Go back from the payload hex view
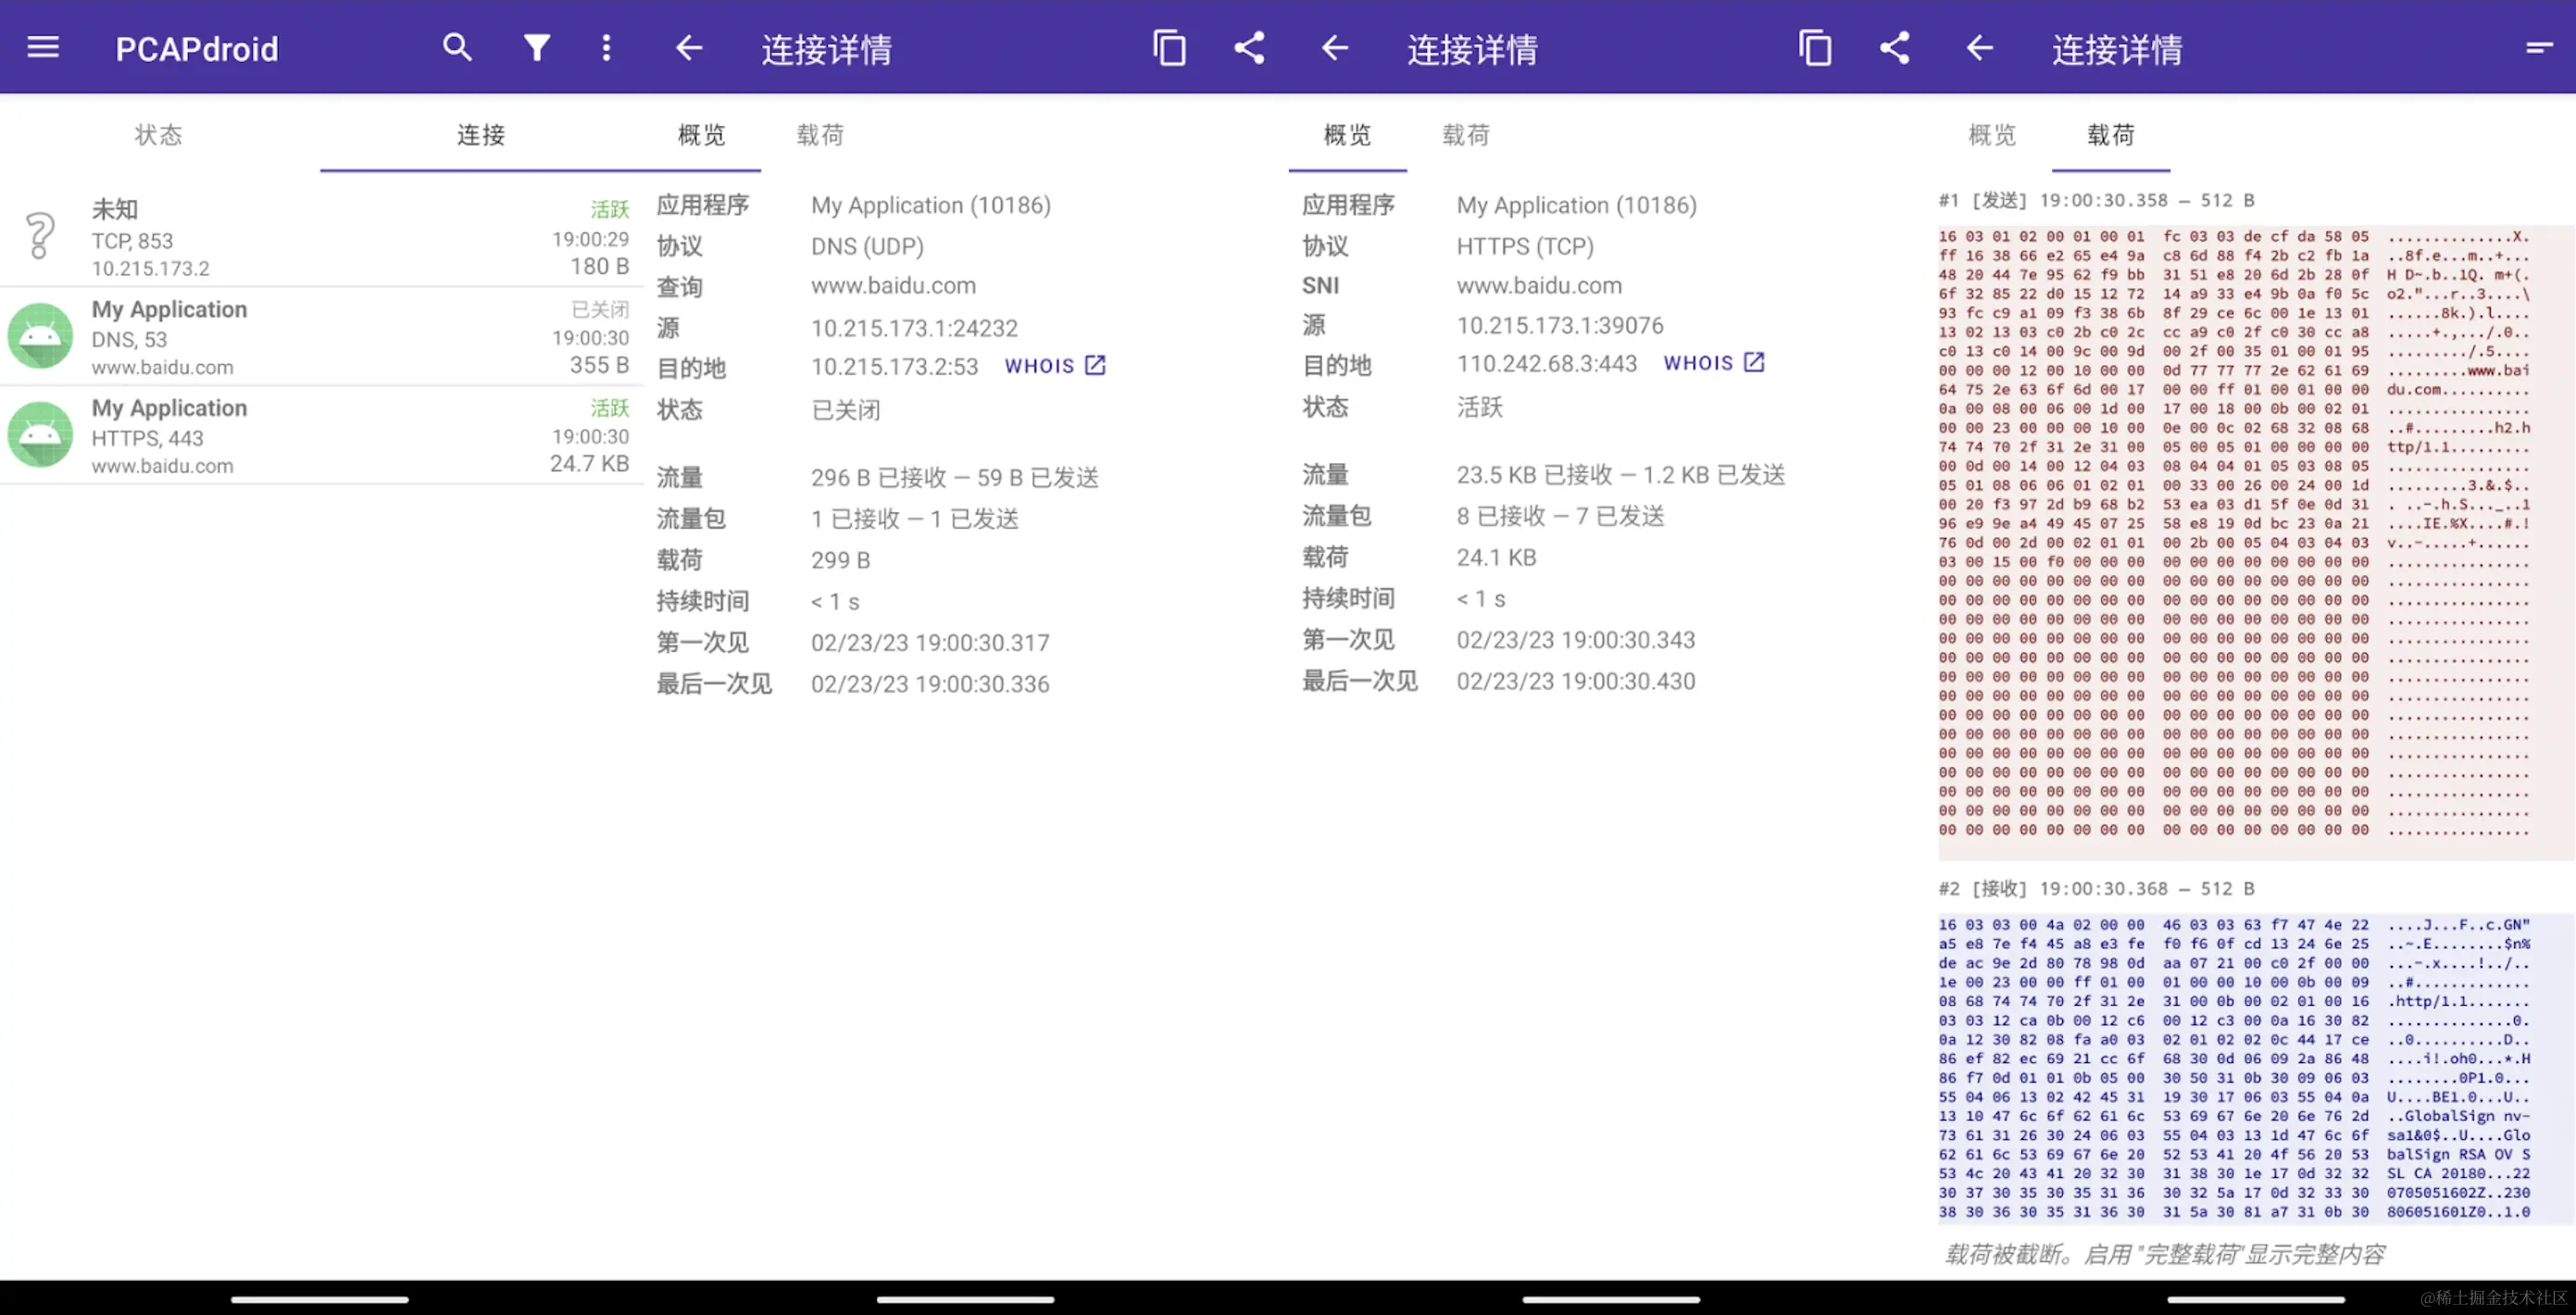2576x1315 pixels. 1980,48
